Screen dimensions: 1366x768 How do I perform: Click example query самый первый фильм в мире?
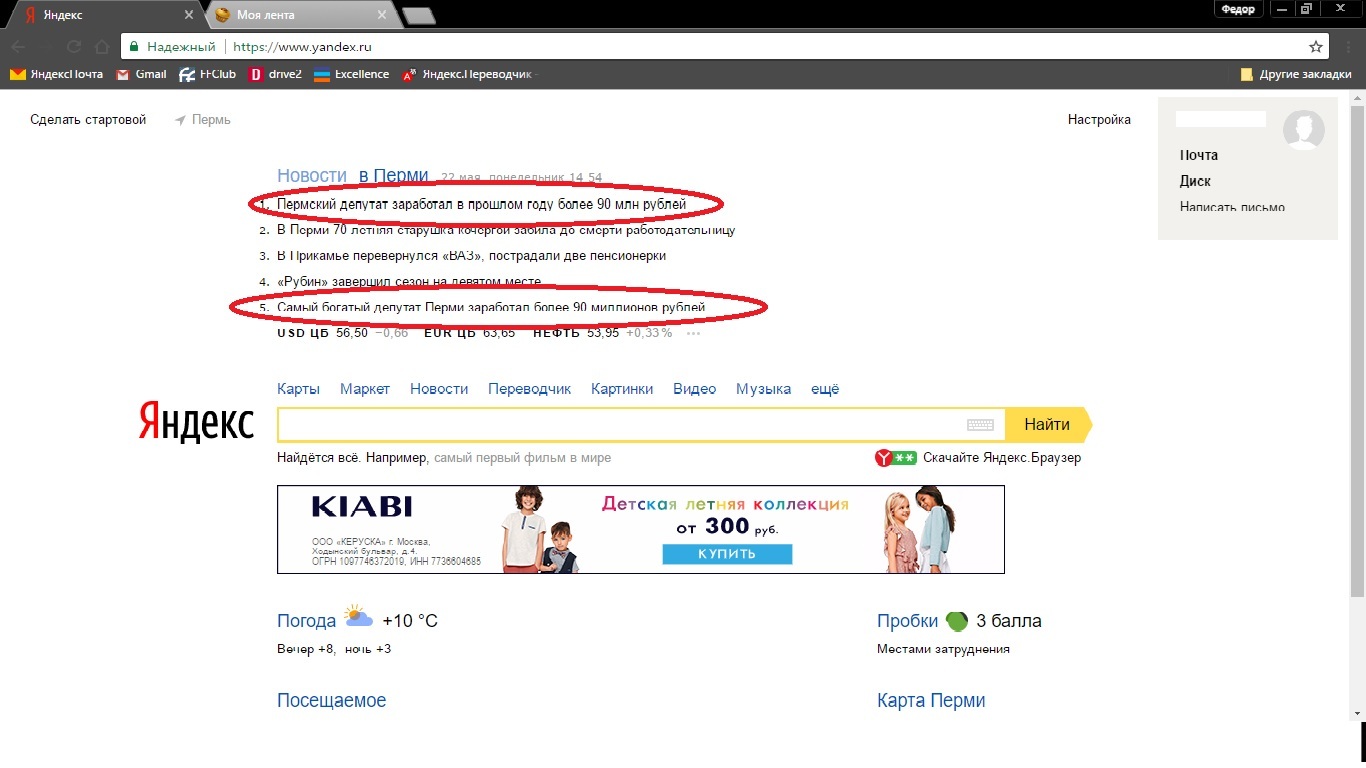522,458
